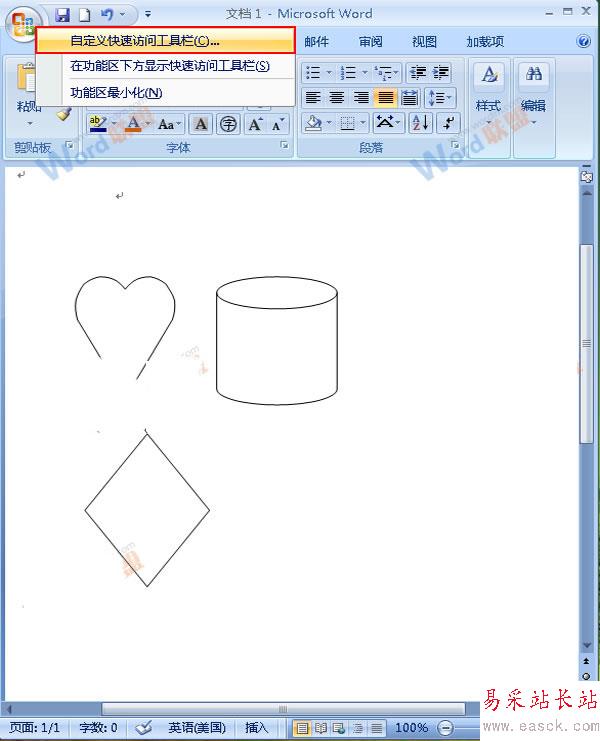Toggle Distributed alignment
Screen dimensions: 600x741
pyautogui.click(x=409, y=98)
